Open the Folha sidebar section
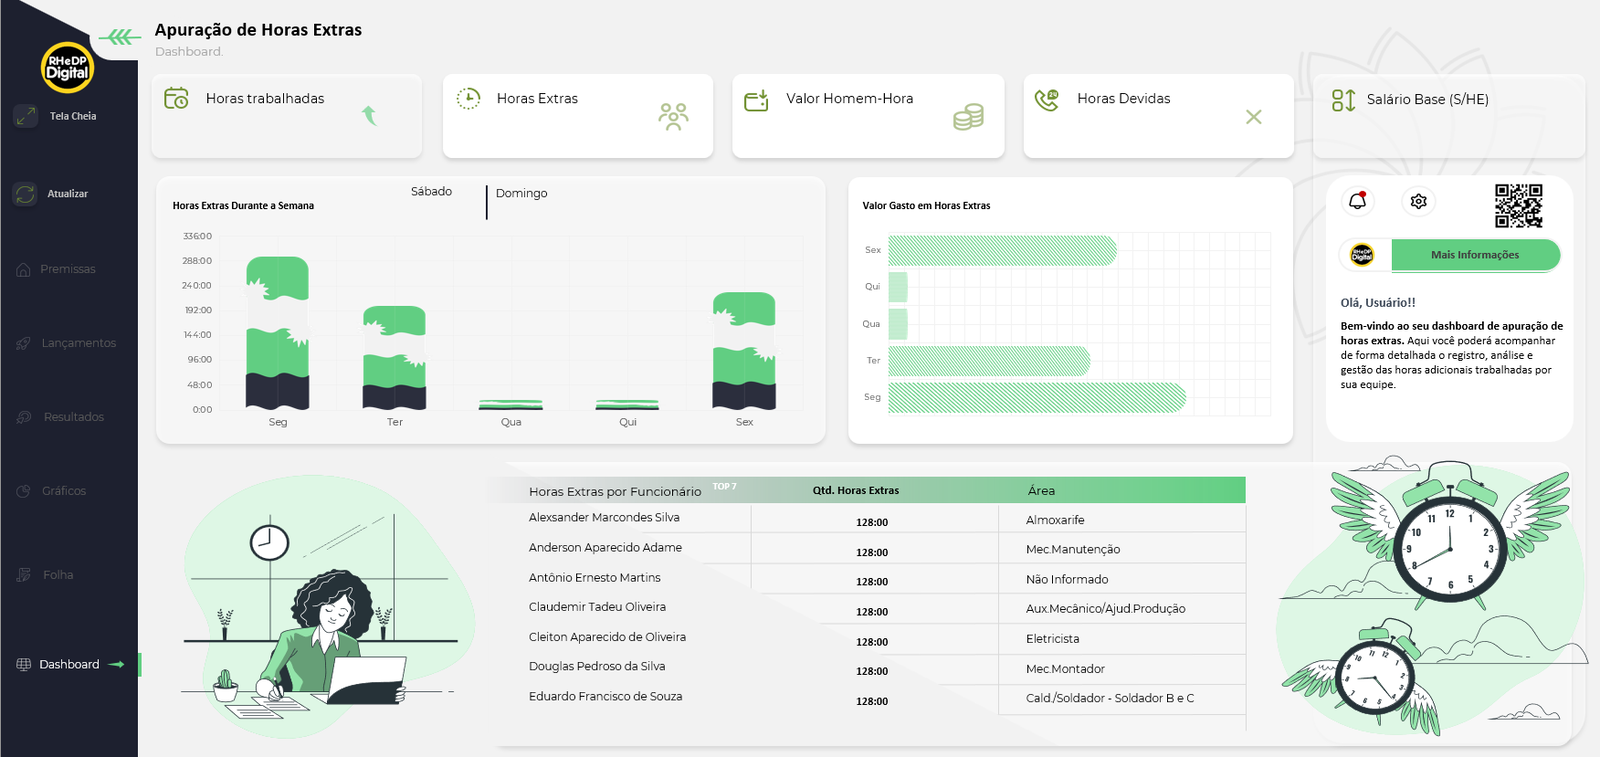 point(58,575)
